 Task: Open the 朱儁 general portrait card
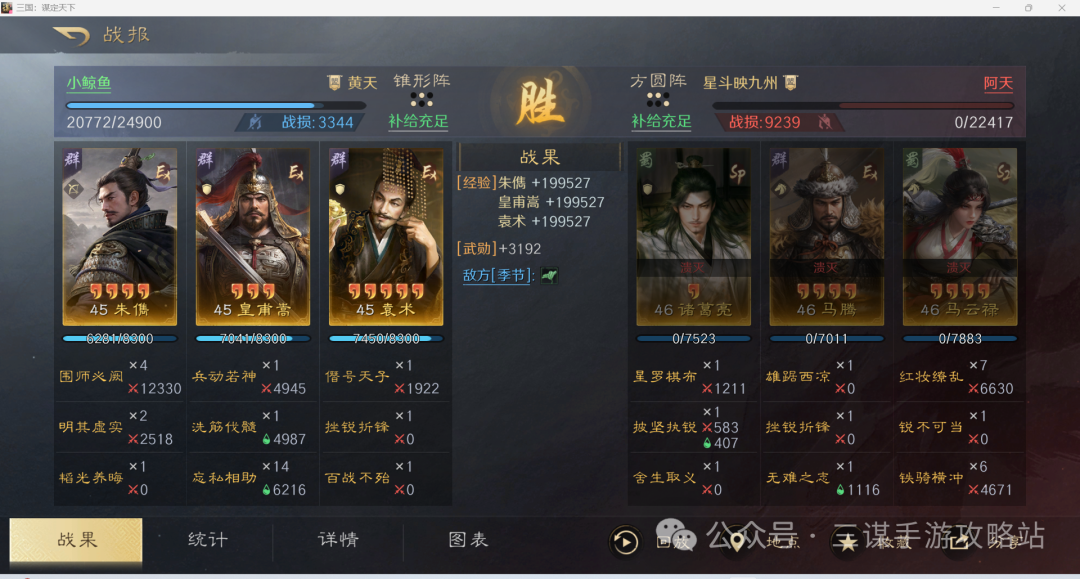[120, 236]
